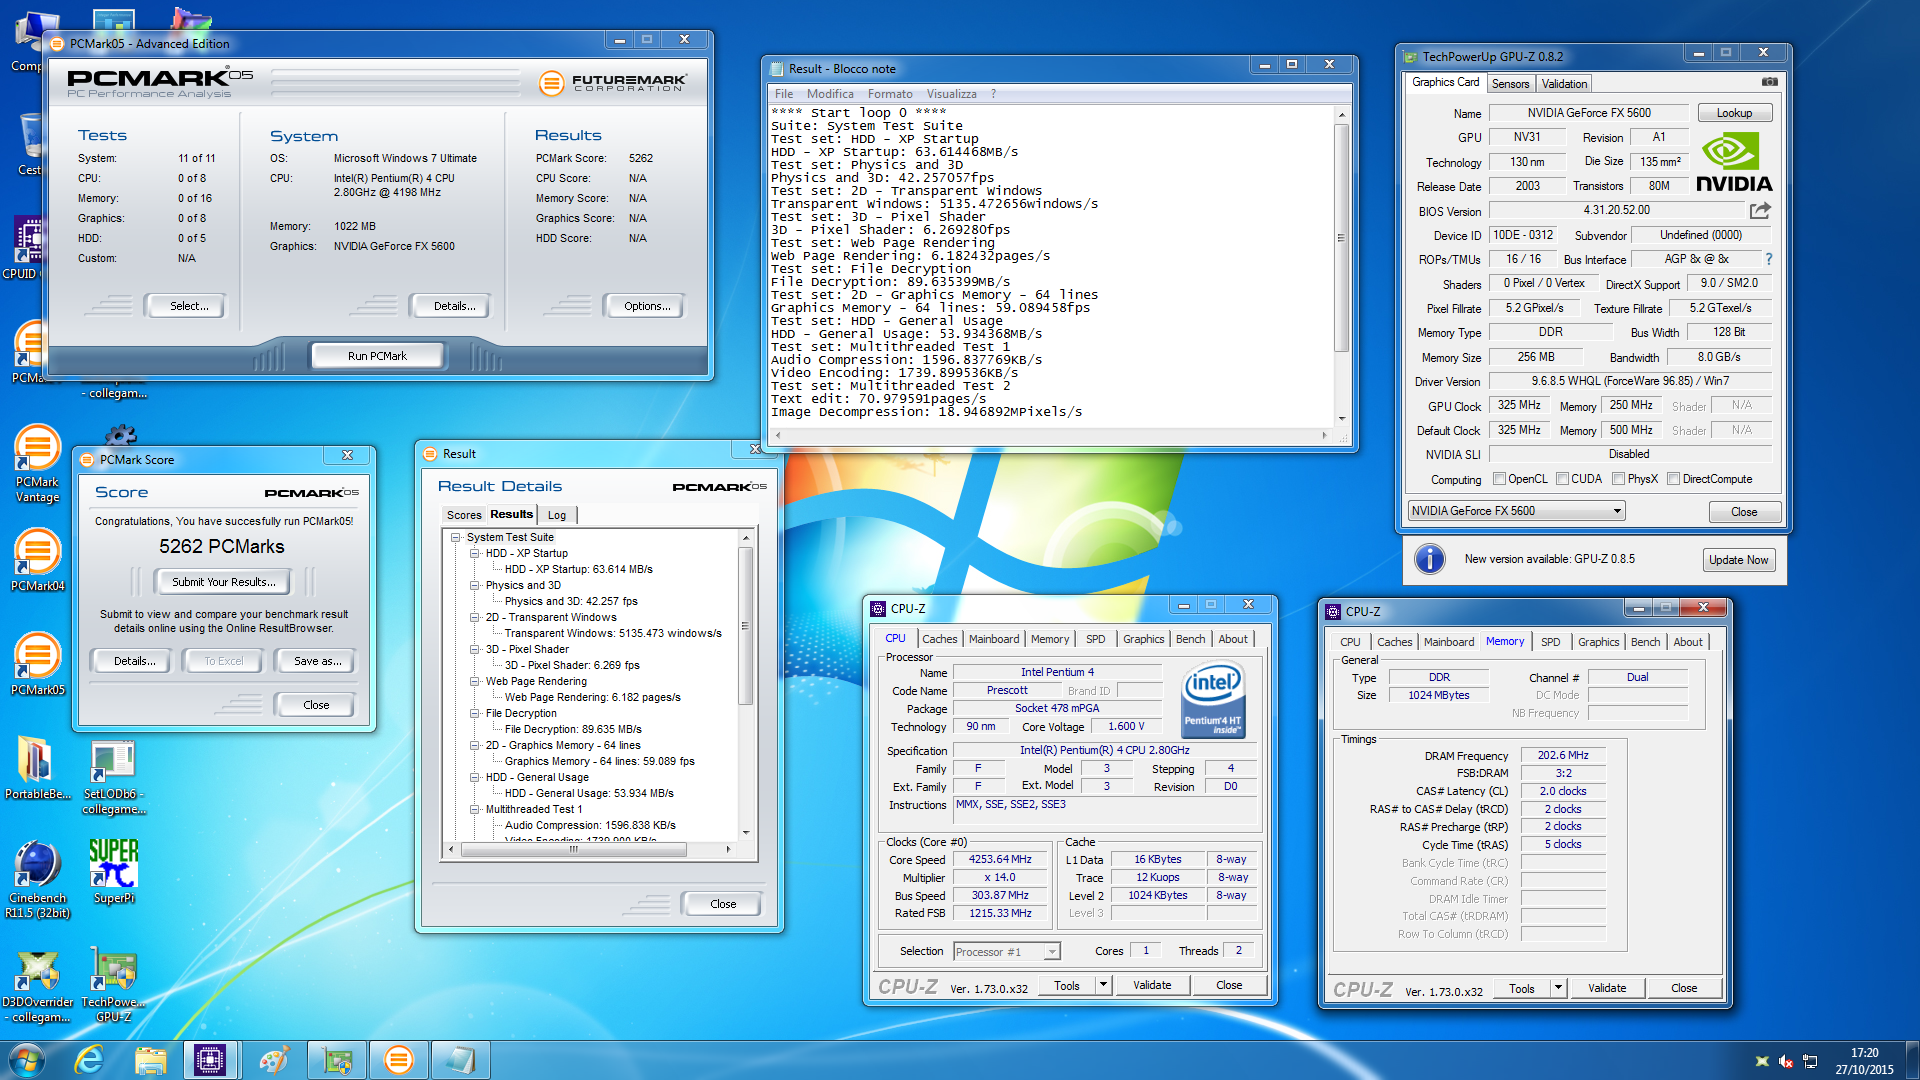Open TechPowerUp GPU-Z desktop shortcut
The width and height of the screenshot is (1920, 1080).
pos(113,985)
